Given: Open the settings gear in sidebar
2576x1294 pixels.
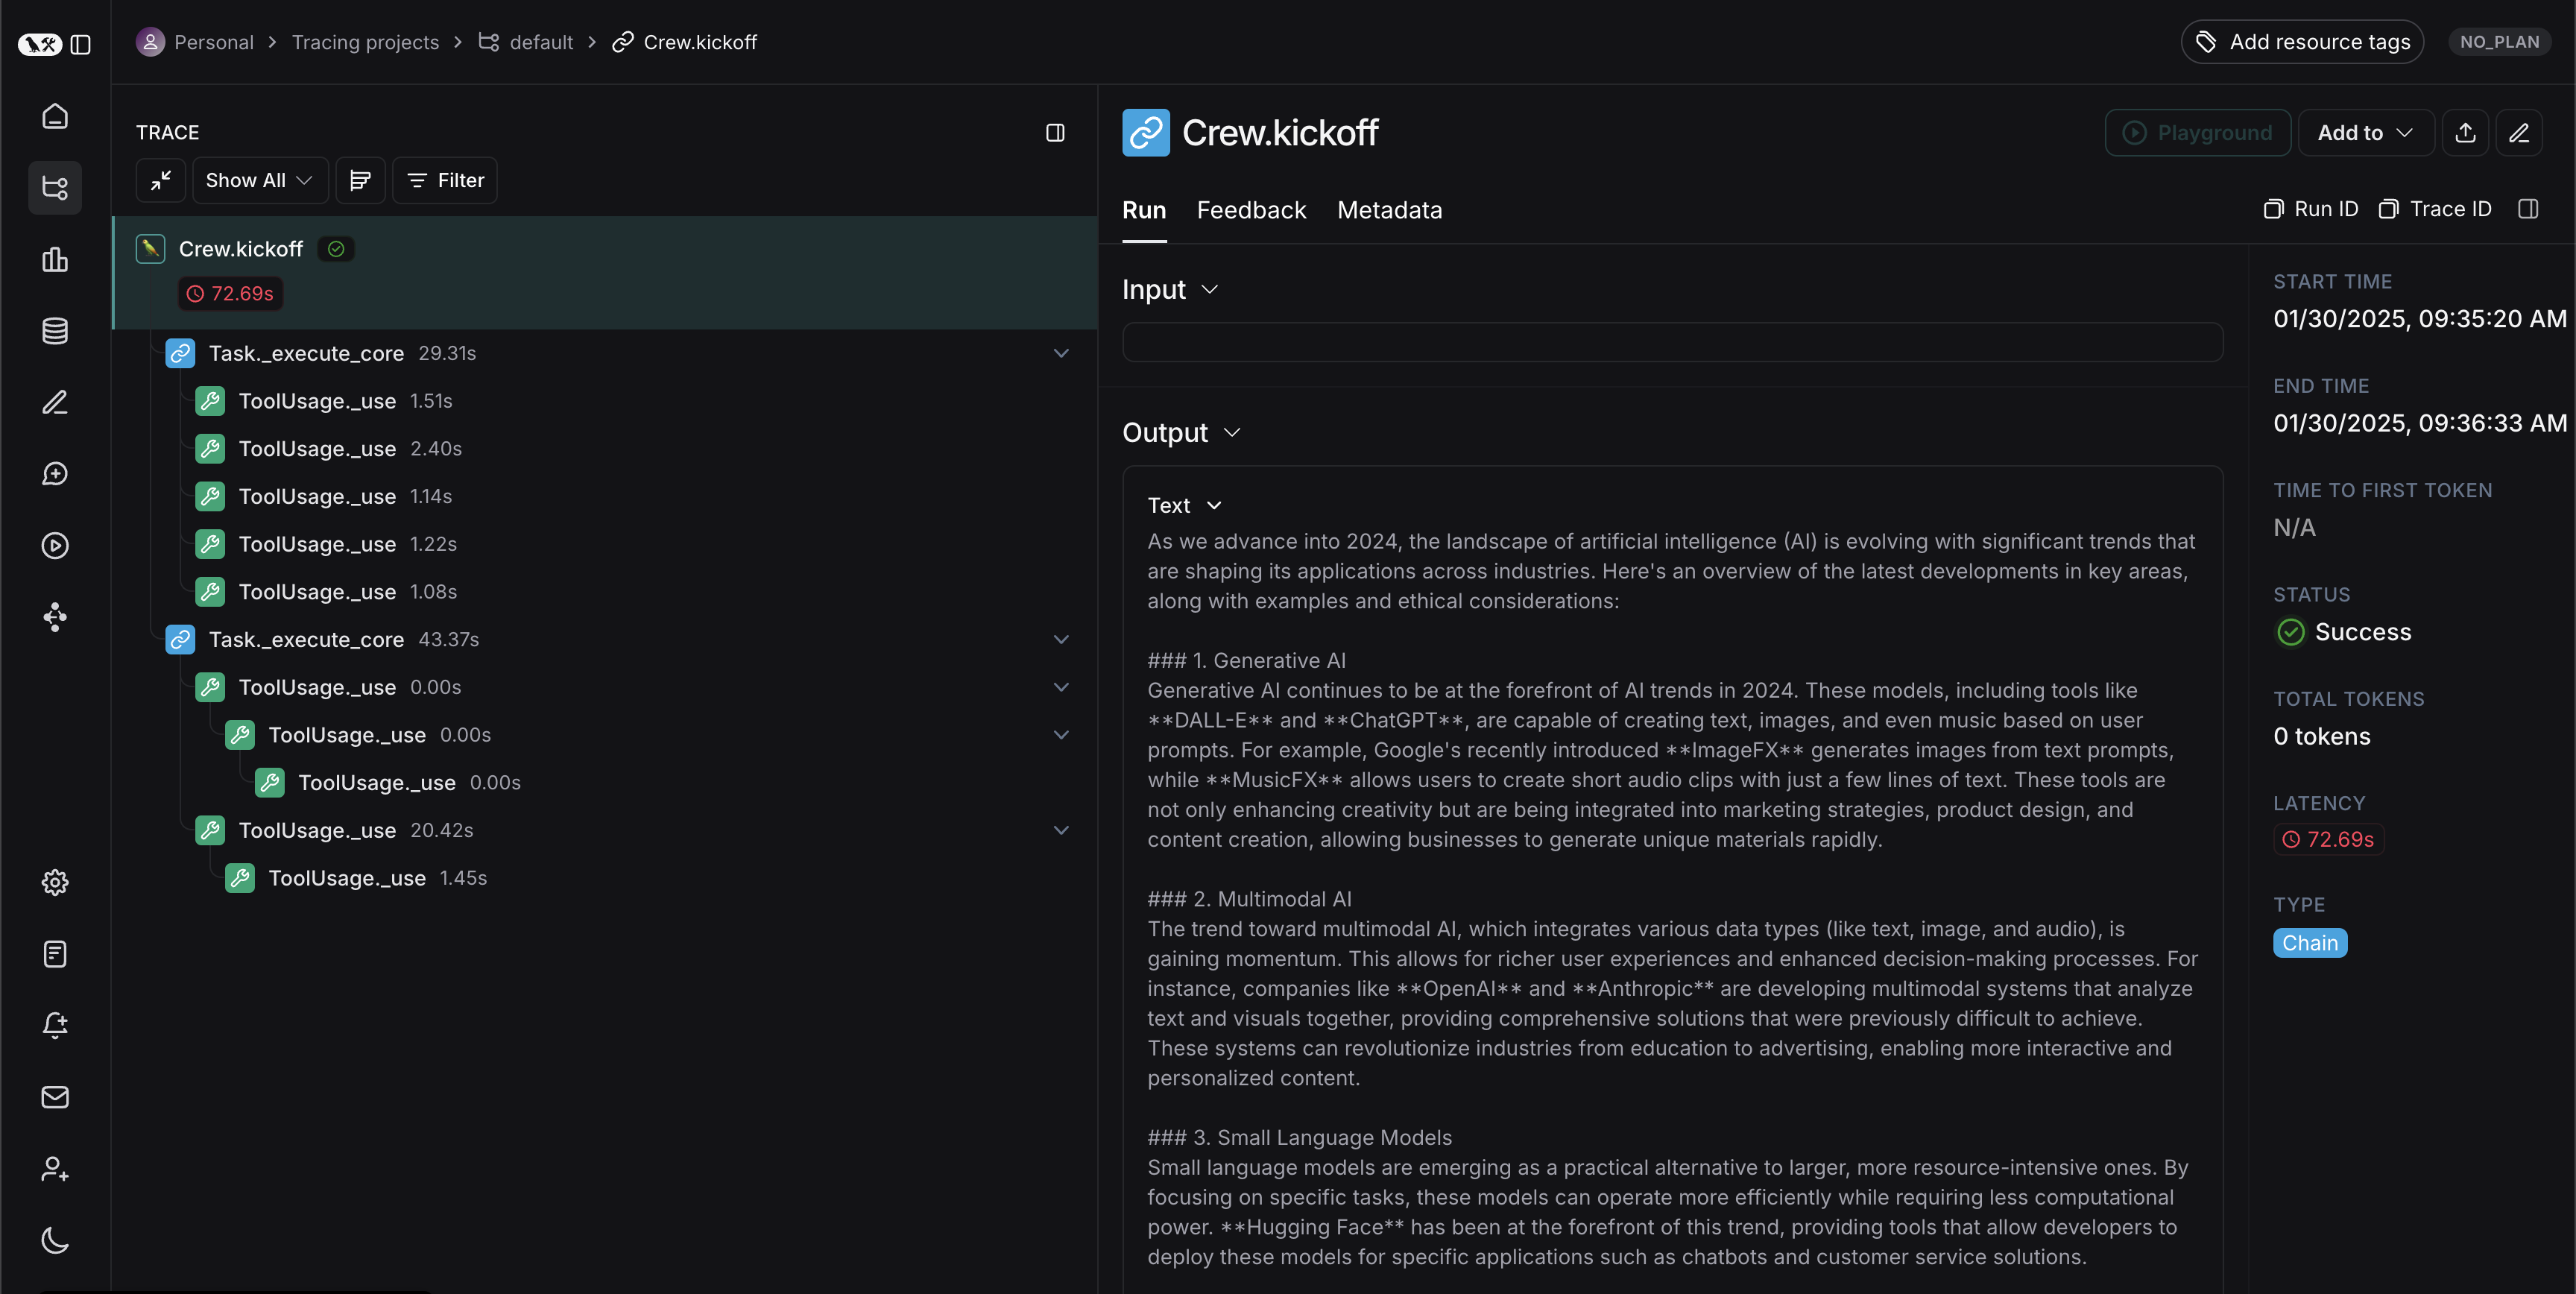Looking at the screenshot, I should tap(55, 882).
